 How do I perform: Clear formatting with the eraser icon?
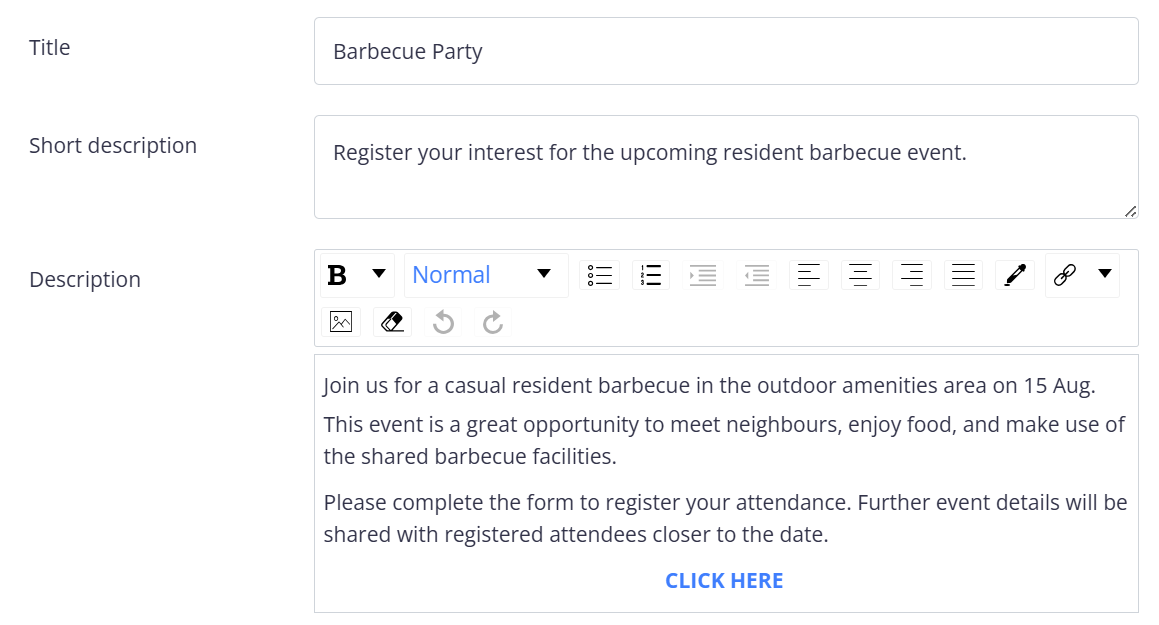[392, 322]
